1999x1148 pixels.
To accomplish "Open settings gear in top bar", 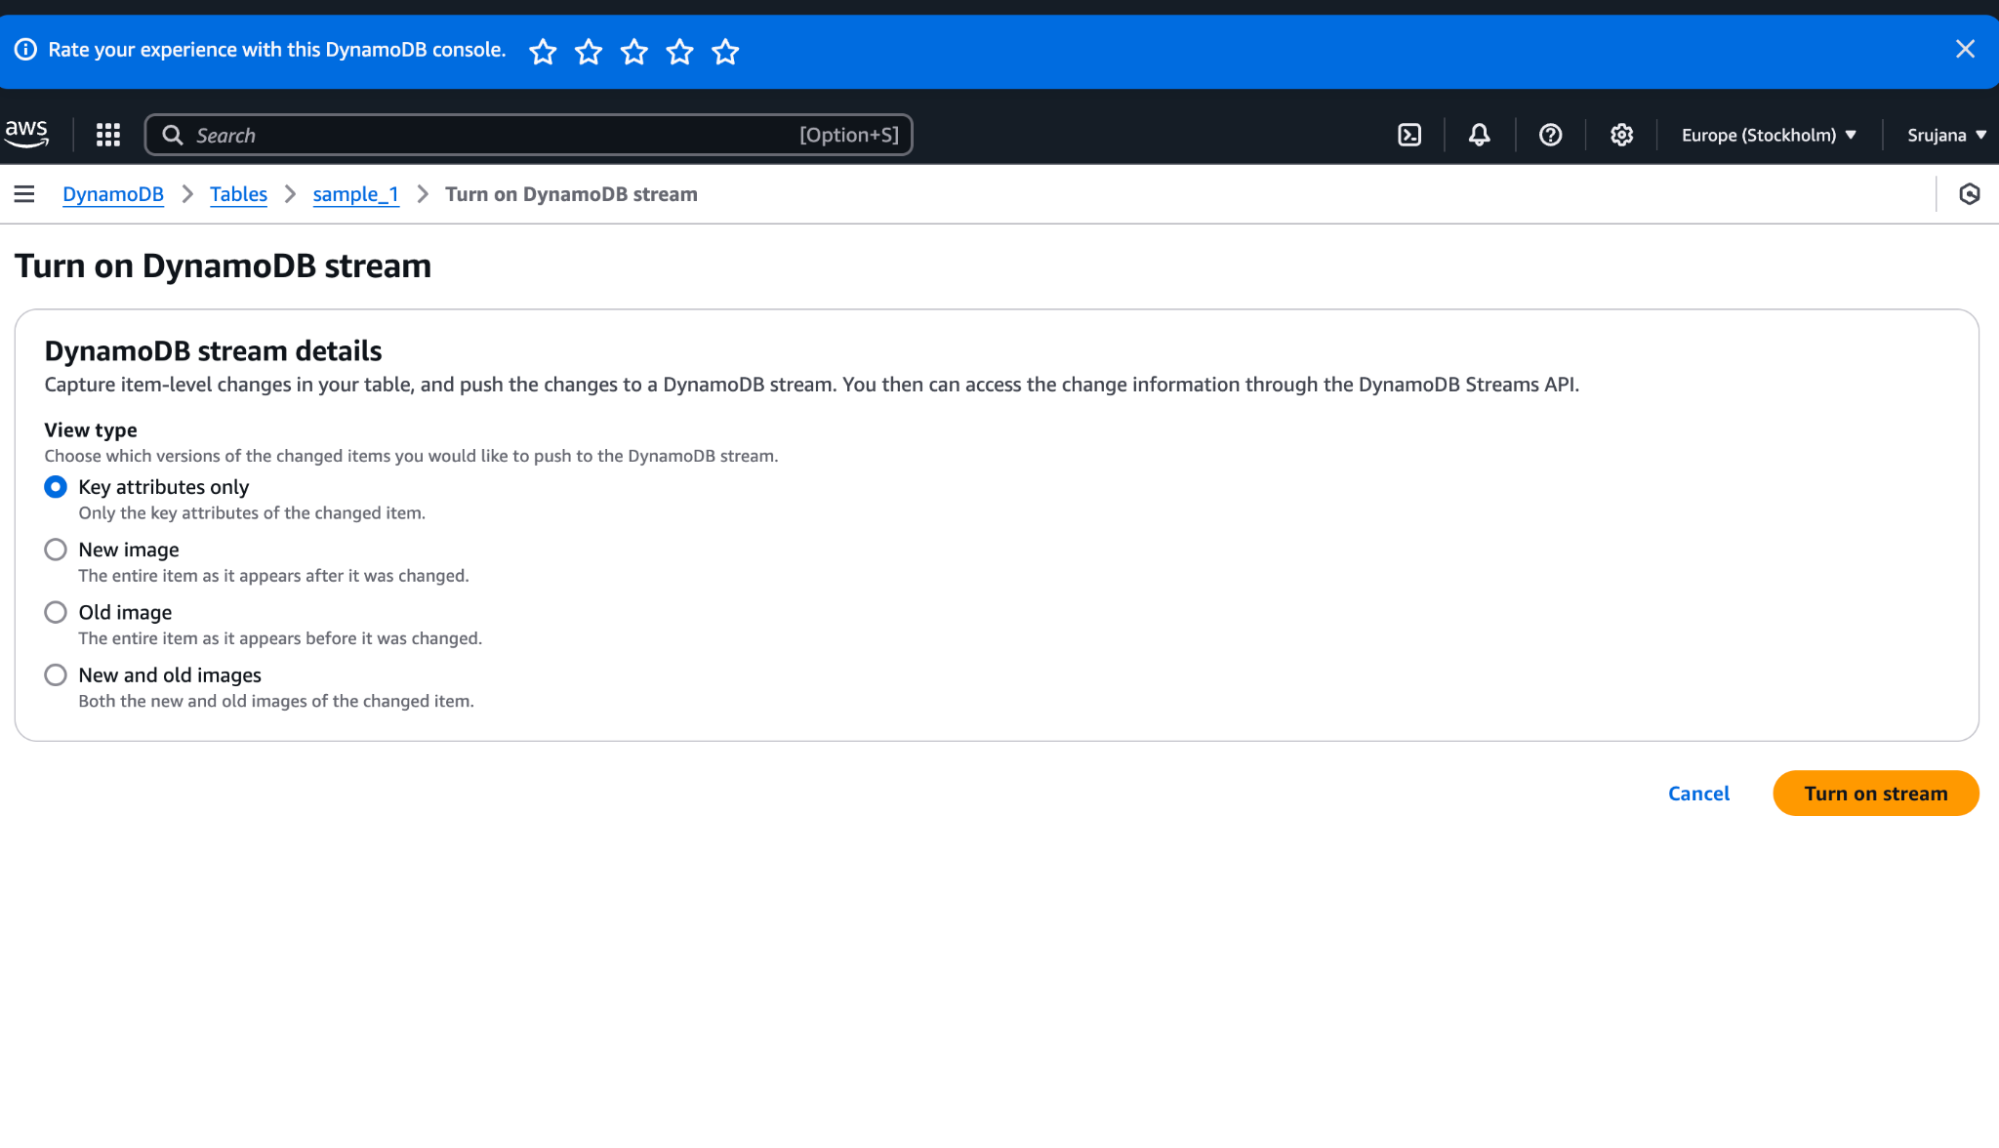I will 1621,135.
